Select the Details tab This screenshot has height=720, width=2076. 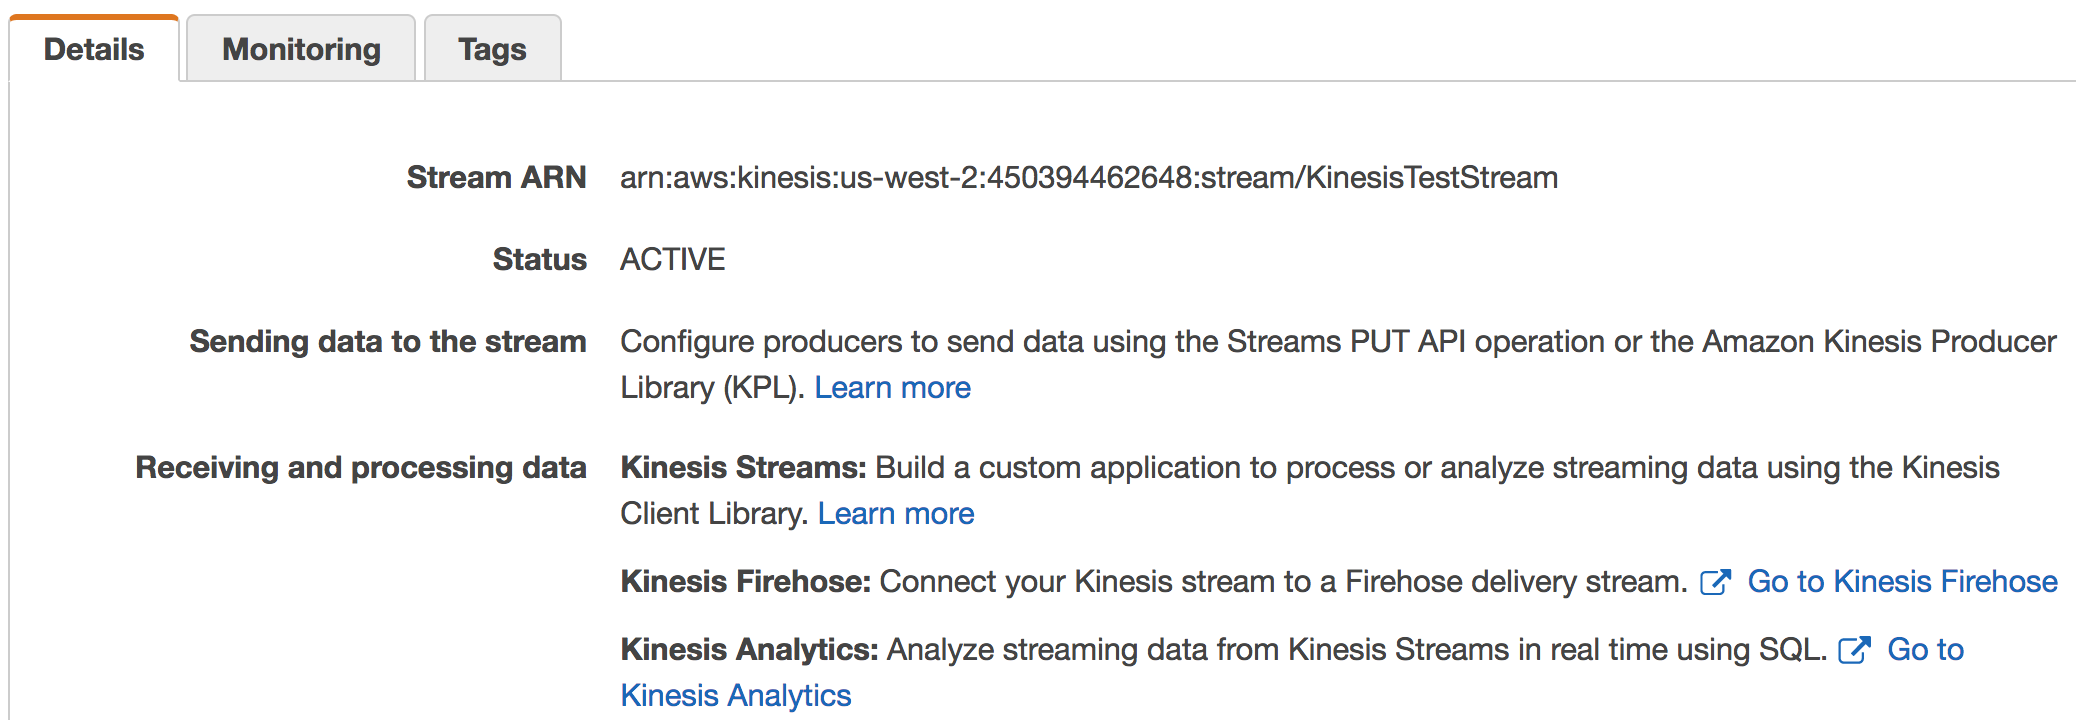[94, 49]
